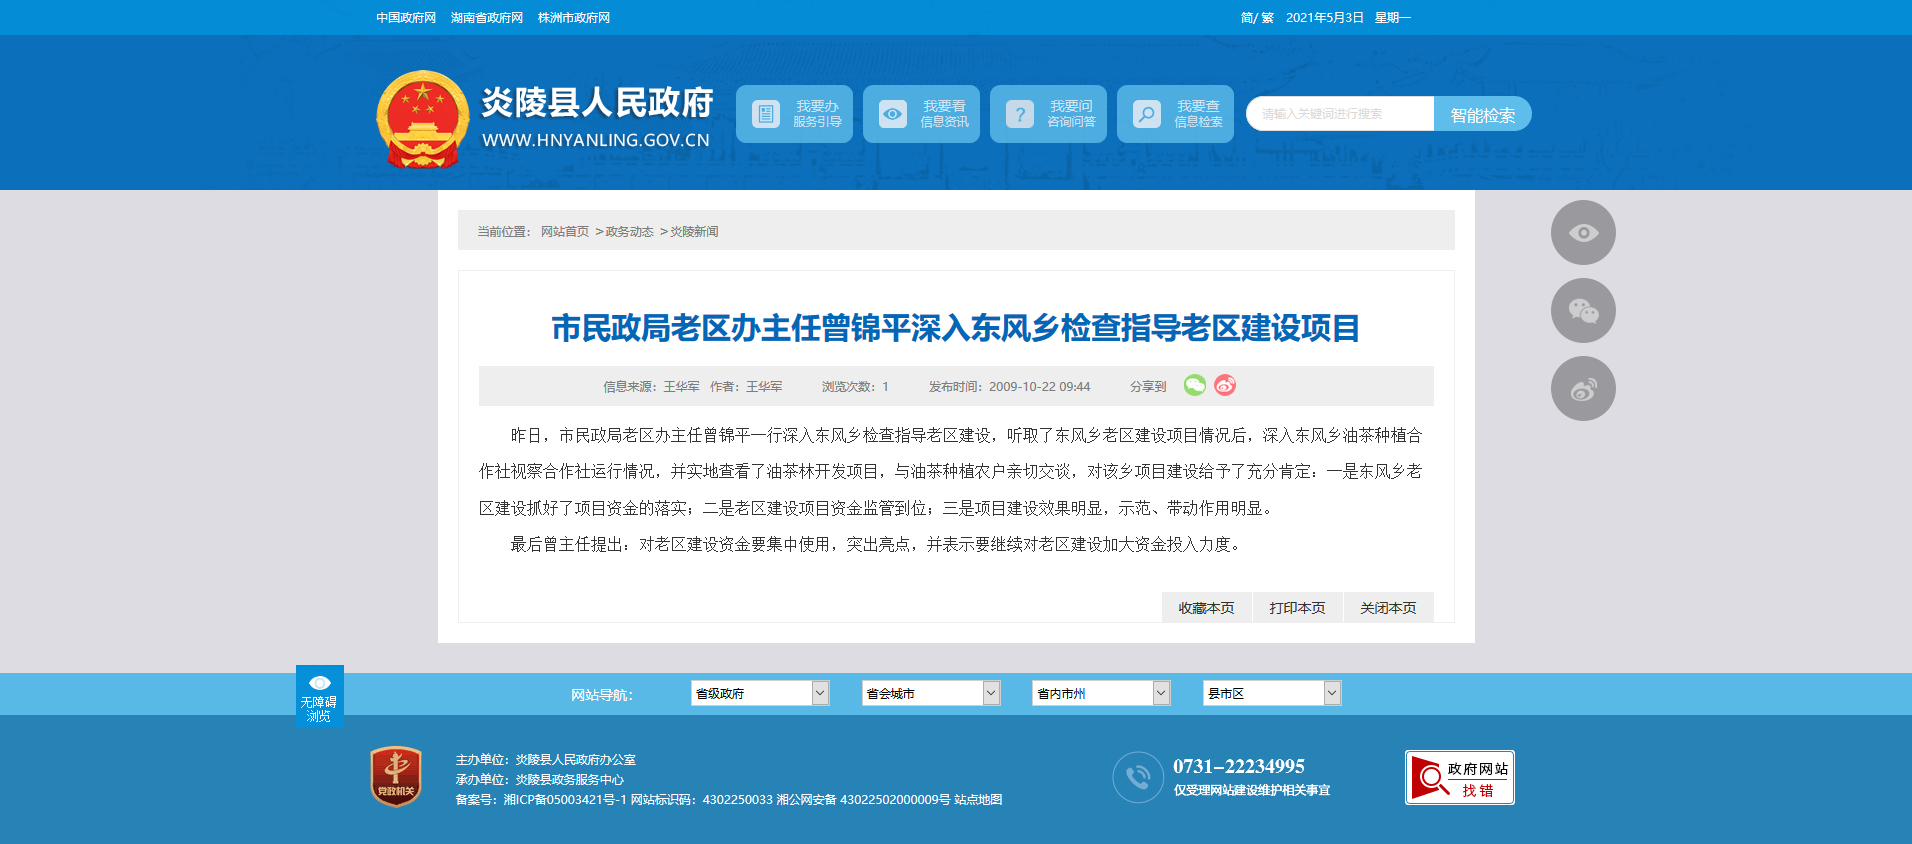Share article via green WeChat icon
The height and width of the screenshot is (844, 1912).
click(x=1194, y=385)
